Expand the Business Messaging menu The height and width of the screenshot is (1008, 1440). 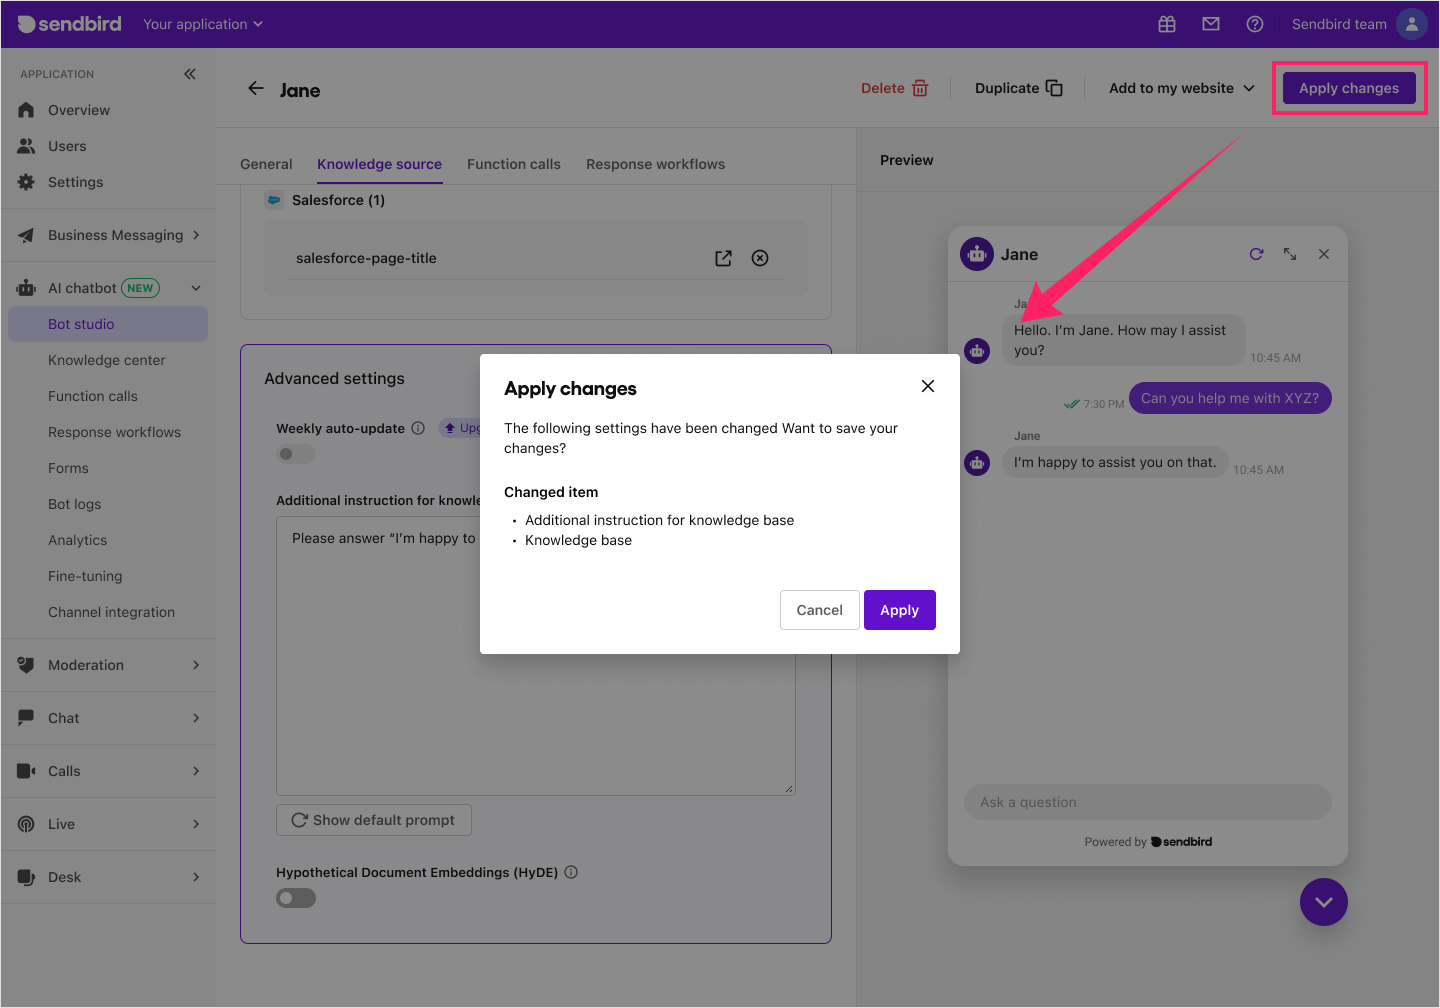[108, 235]
